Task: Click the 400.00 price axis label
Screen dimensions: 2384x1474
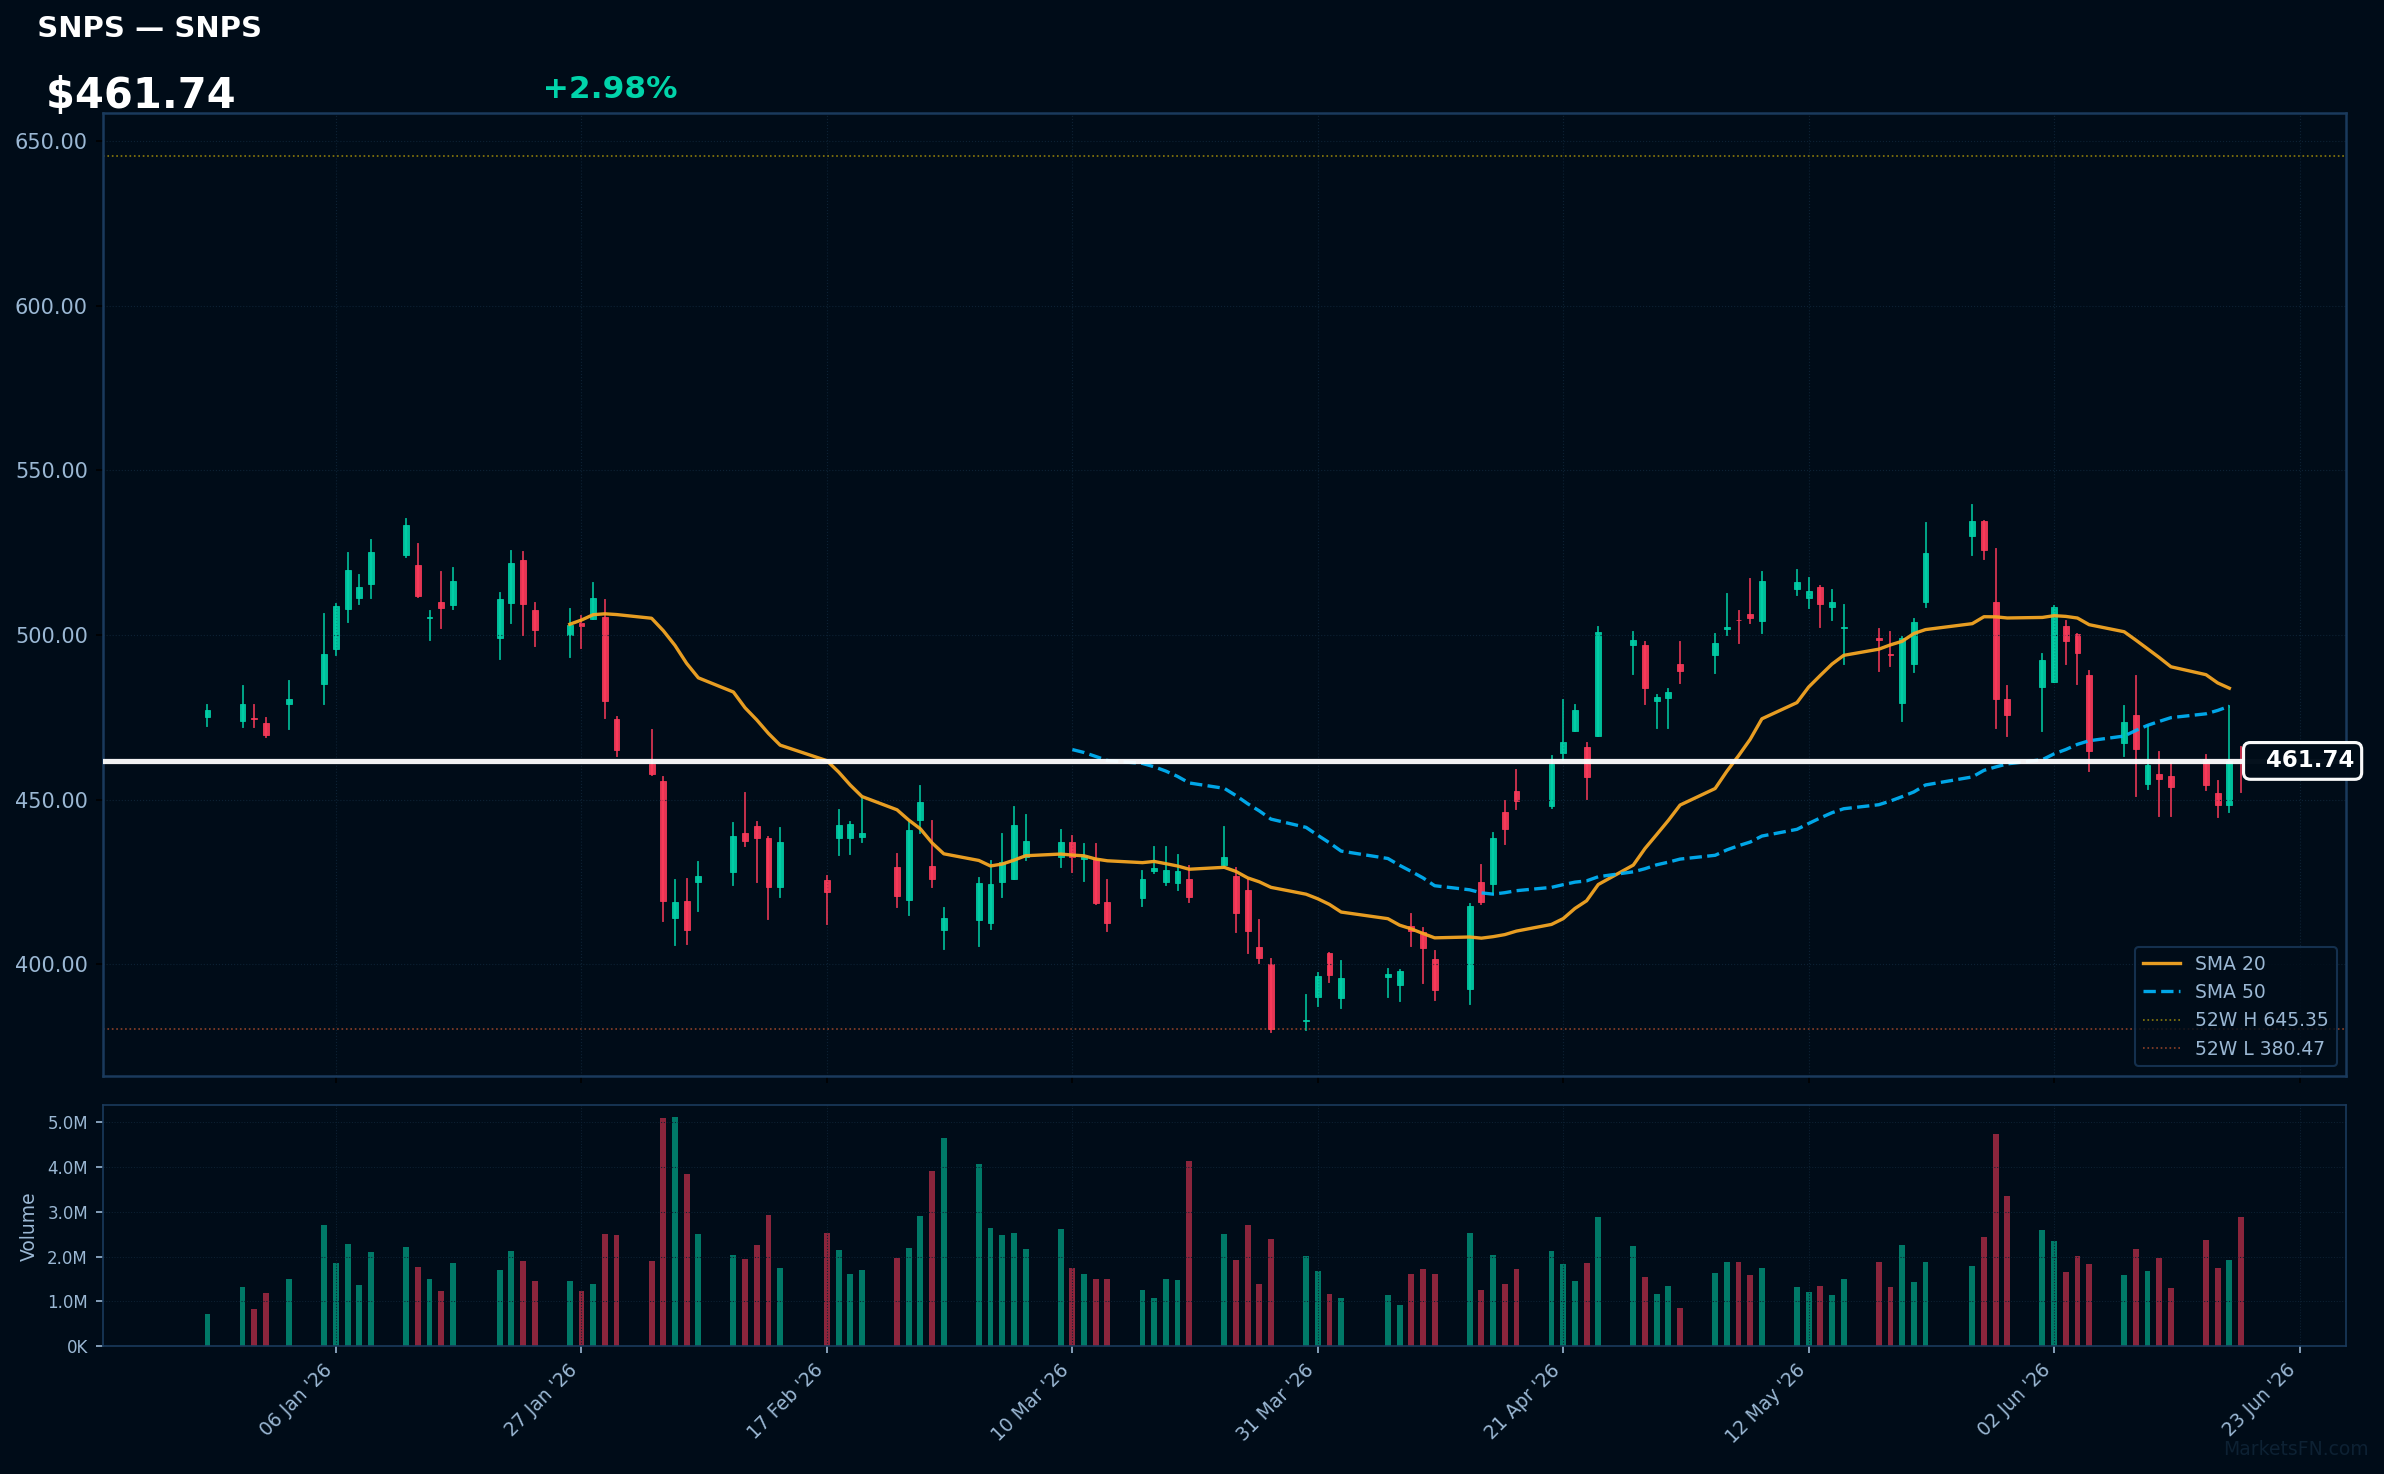Action: (51, 965)
